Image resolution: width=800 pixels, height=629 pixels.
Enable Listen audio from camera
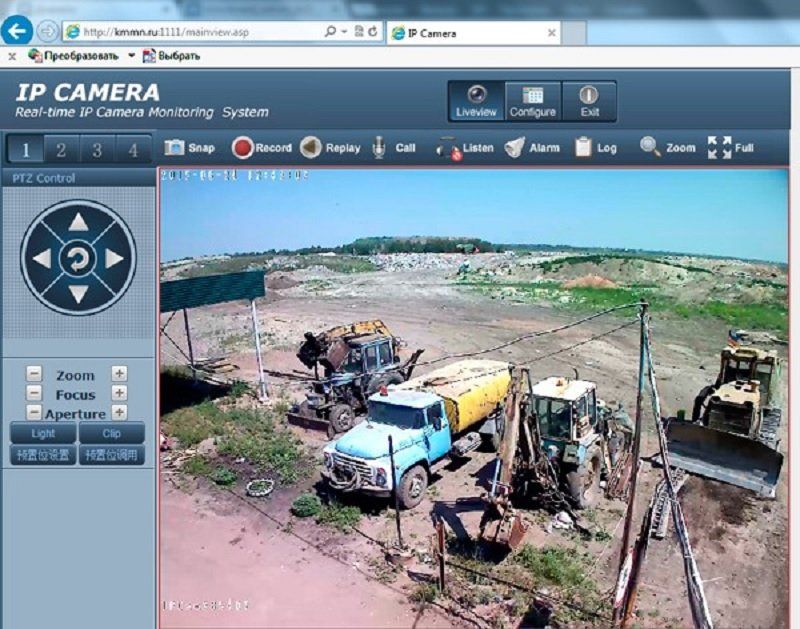(x=448, y=149)
